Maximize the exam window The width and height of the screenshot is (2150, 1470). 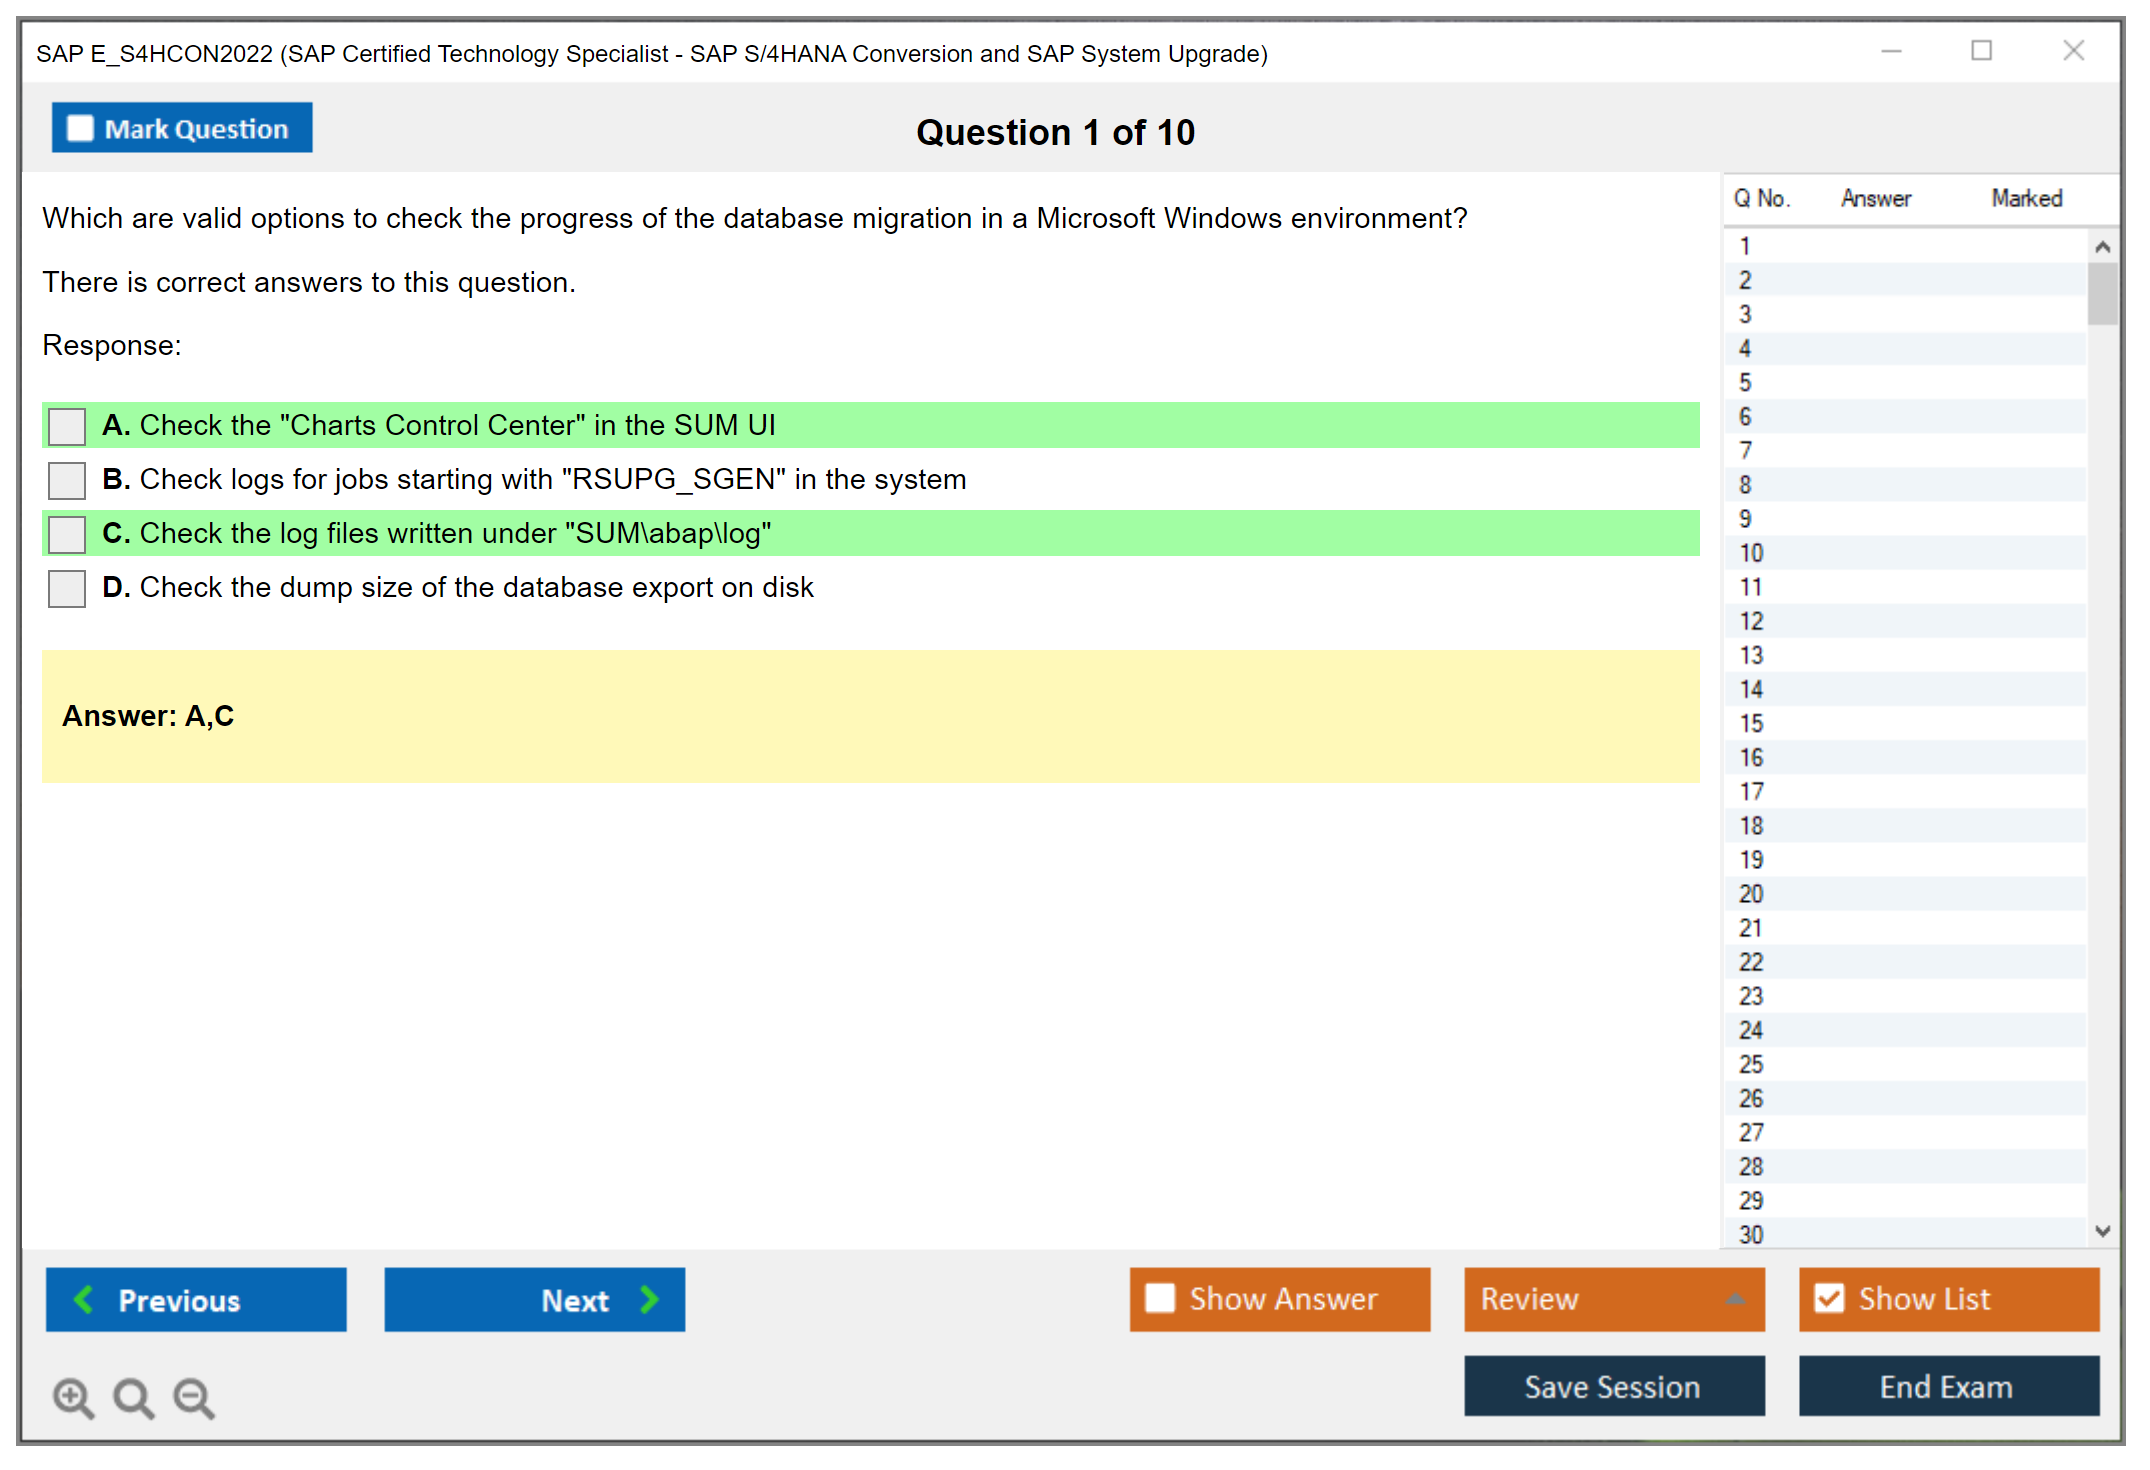pos(1981,51)
